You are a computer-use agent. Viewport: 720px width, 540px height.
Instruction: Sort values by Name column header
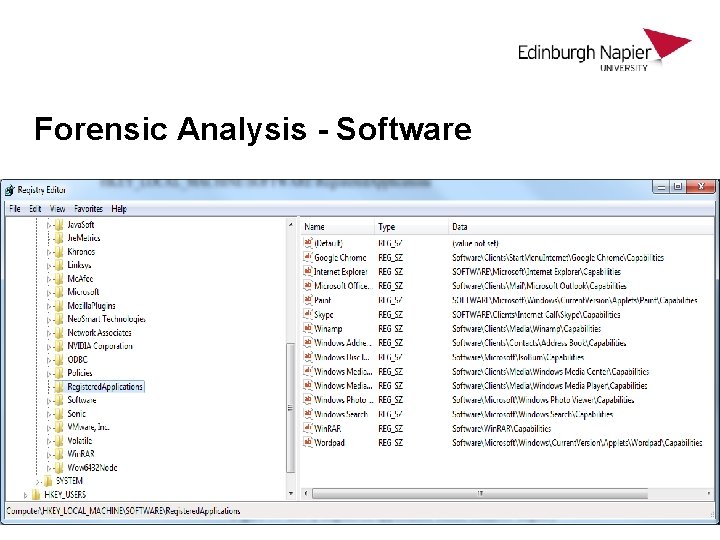(337, 226)
